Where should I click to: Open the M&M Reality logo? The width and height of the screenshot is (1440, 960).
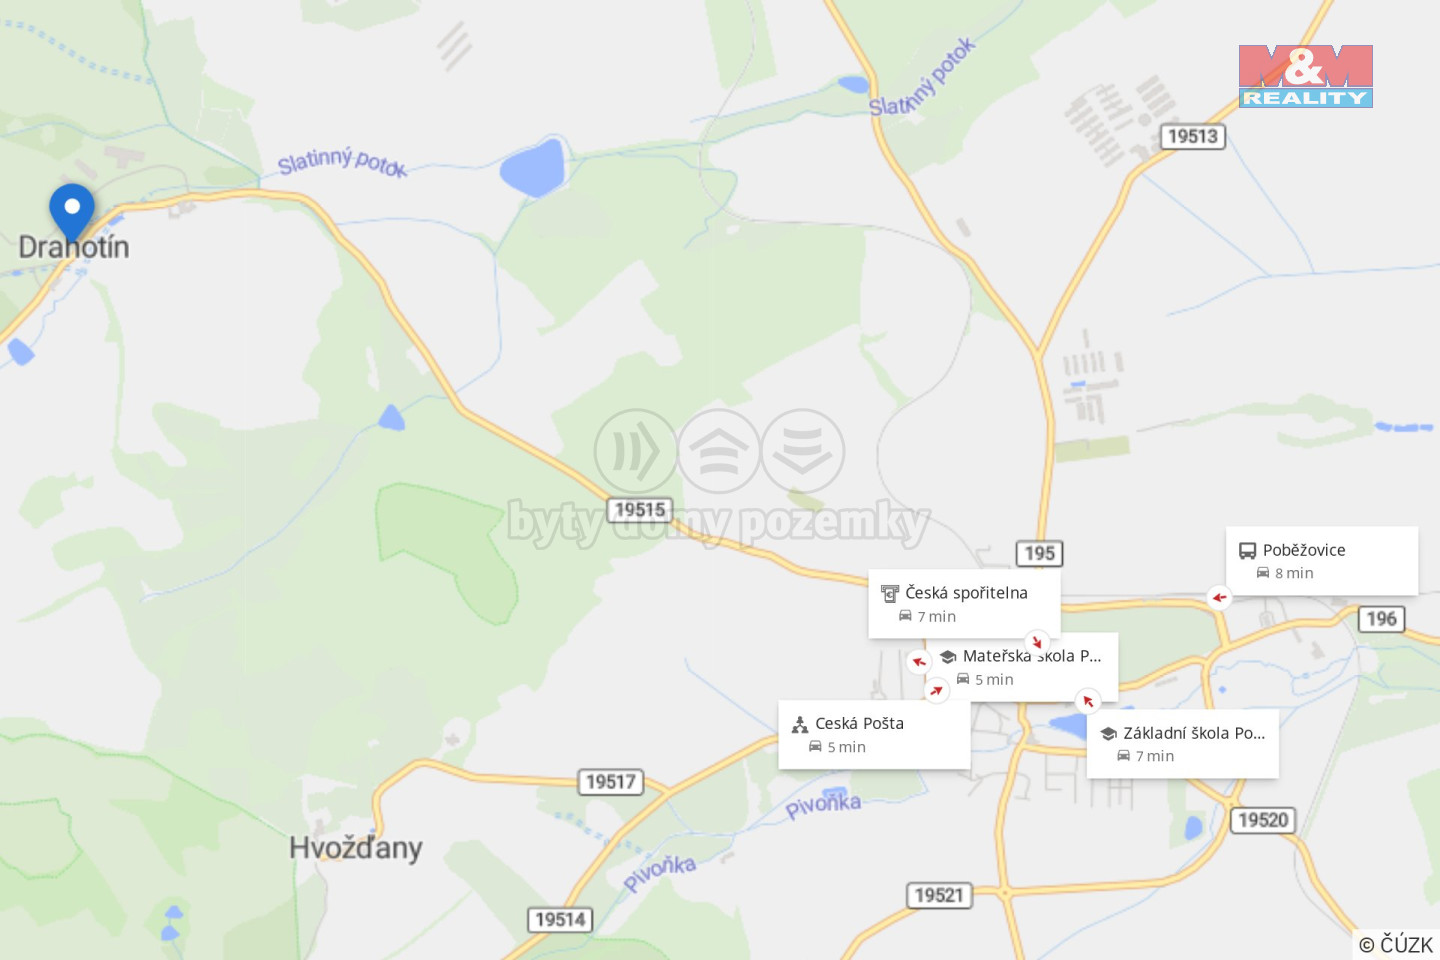click(1305, 76)
